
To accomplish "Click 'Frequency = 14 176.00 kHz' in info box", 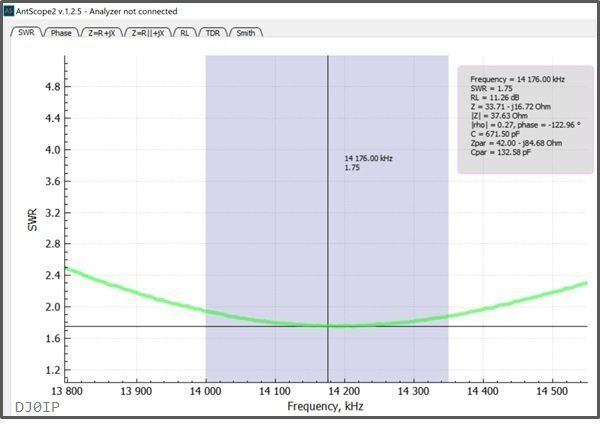I will (x=517, y=79).
